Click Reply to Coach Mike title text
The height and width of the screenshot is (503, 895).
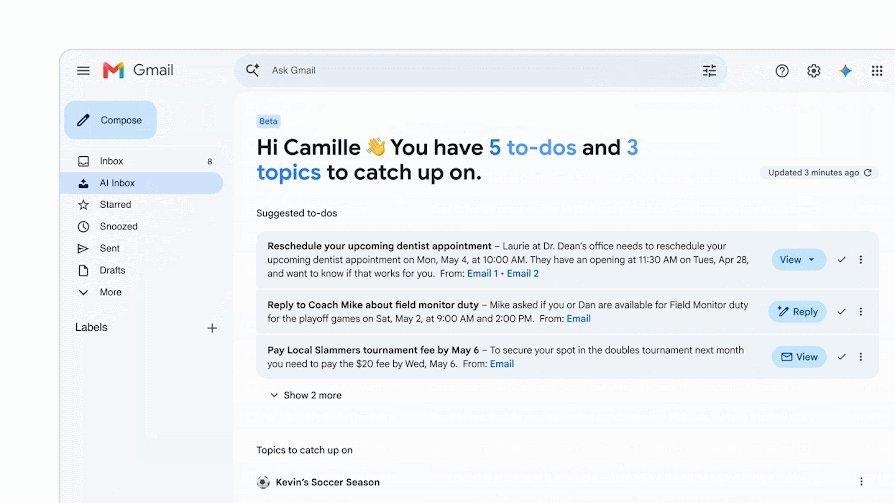[x=373, y=305]
